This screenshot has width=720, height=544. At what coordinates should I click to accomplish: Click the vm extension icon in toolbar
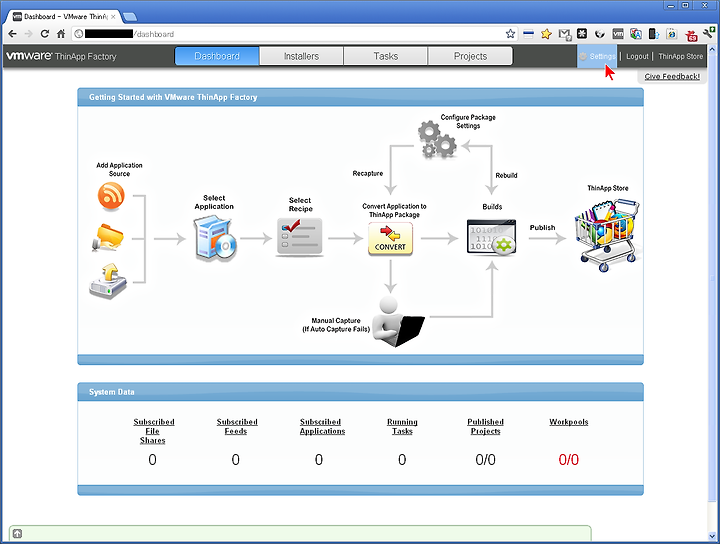[x=618, y=34]
